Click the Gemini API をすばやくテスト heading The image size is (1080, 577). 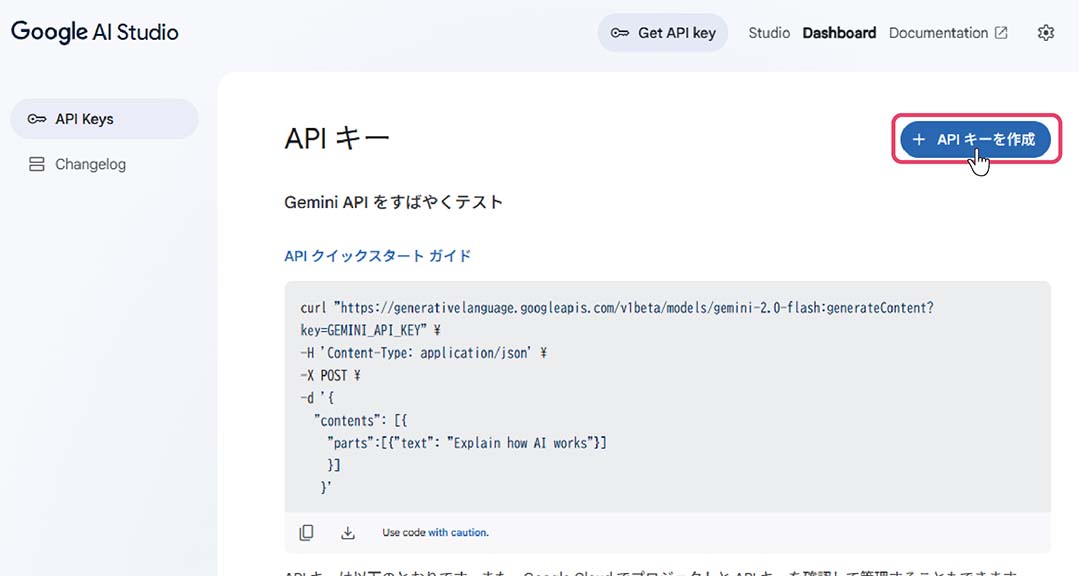tap(393, 202)
